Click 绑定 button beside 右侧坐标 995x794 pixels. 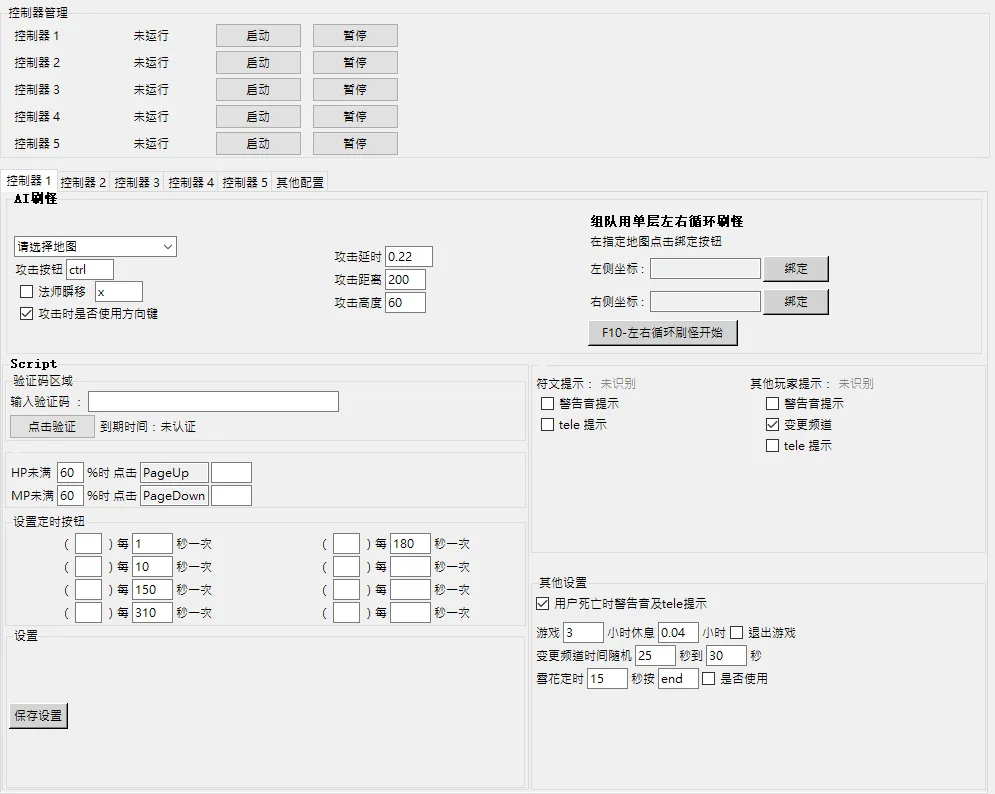pos(796,301)
